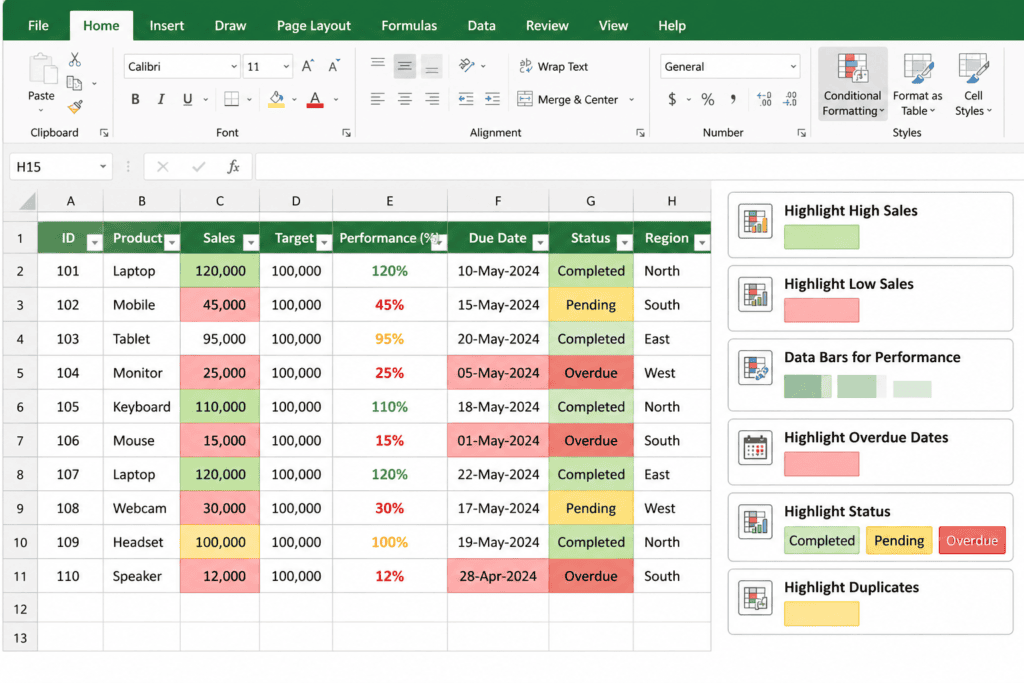
Task: Select Top Align icon
Action: [377, 63]
